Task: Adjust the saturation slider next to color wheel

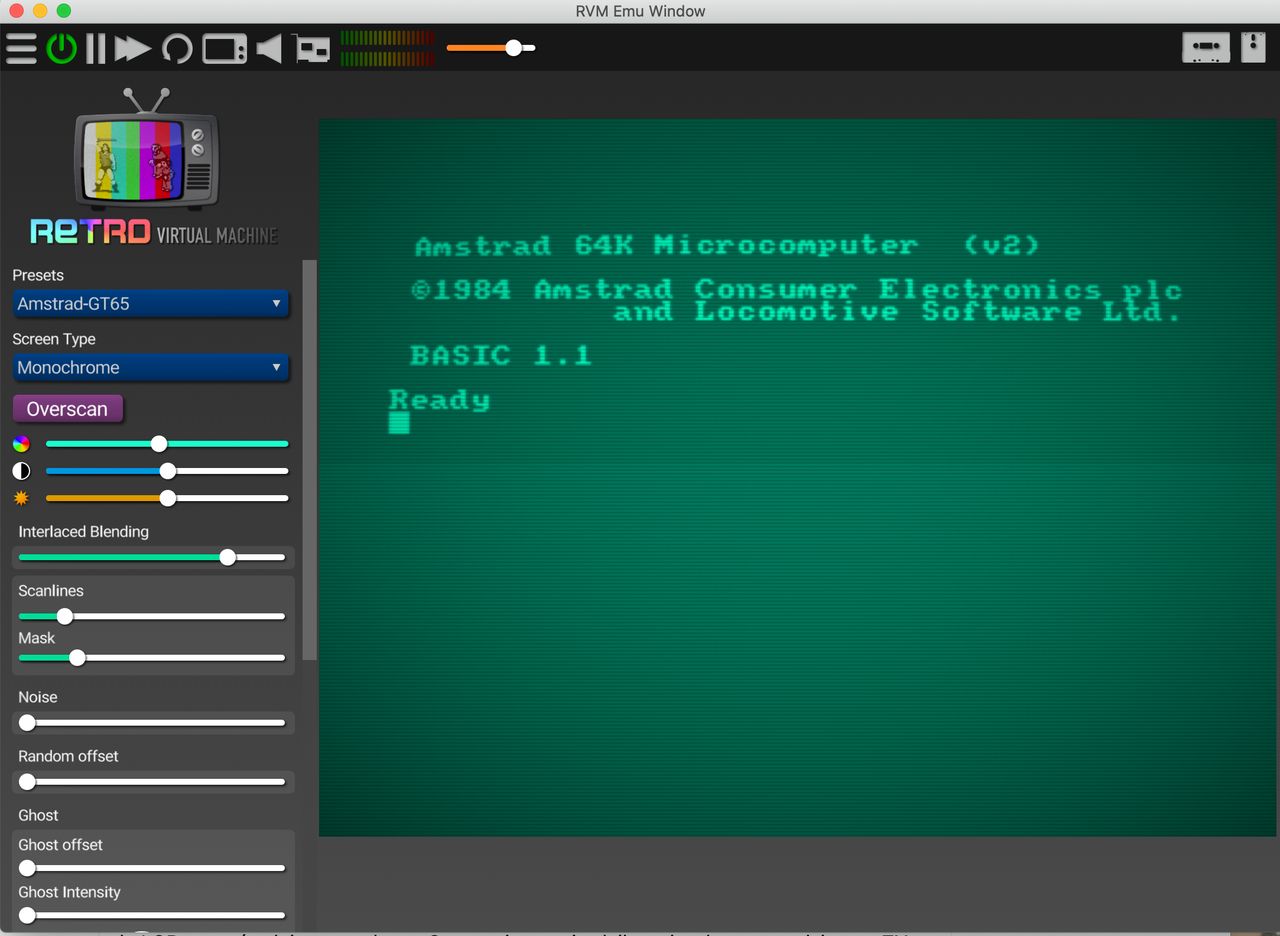Action: tap(167, 444)
